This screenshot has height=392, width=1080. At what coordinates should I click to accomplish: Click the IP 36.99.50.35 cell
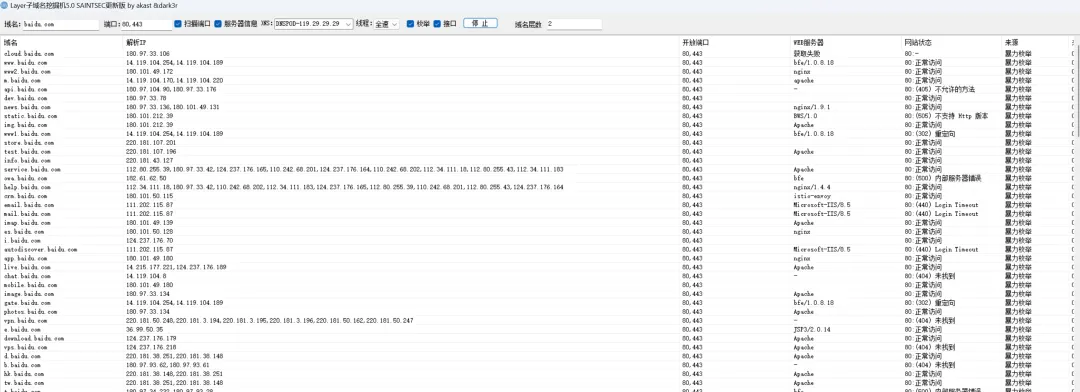[x=144, y=329]
